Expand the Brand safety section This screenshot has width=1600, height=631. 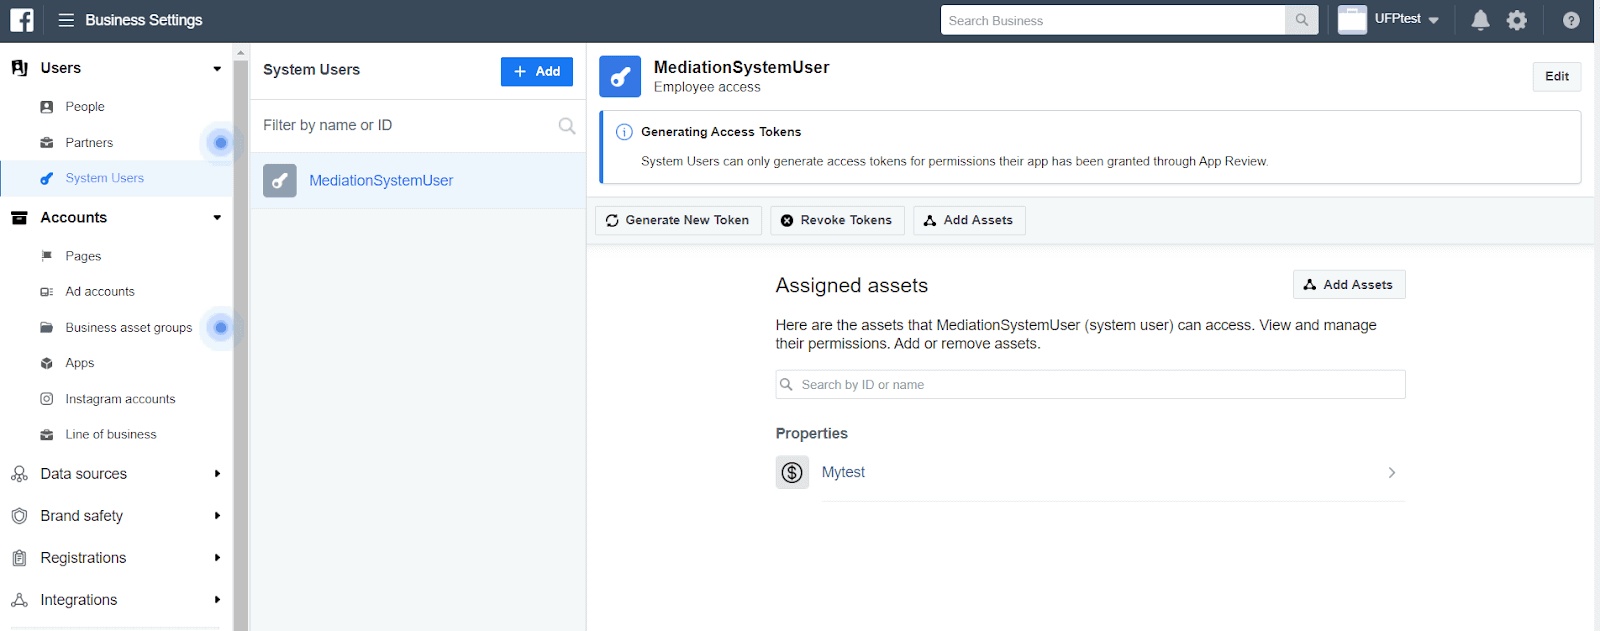click(x=217, y=516)
